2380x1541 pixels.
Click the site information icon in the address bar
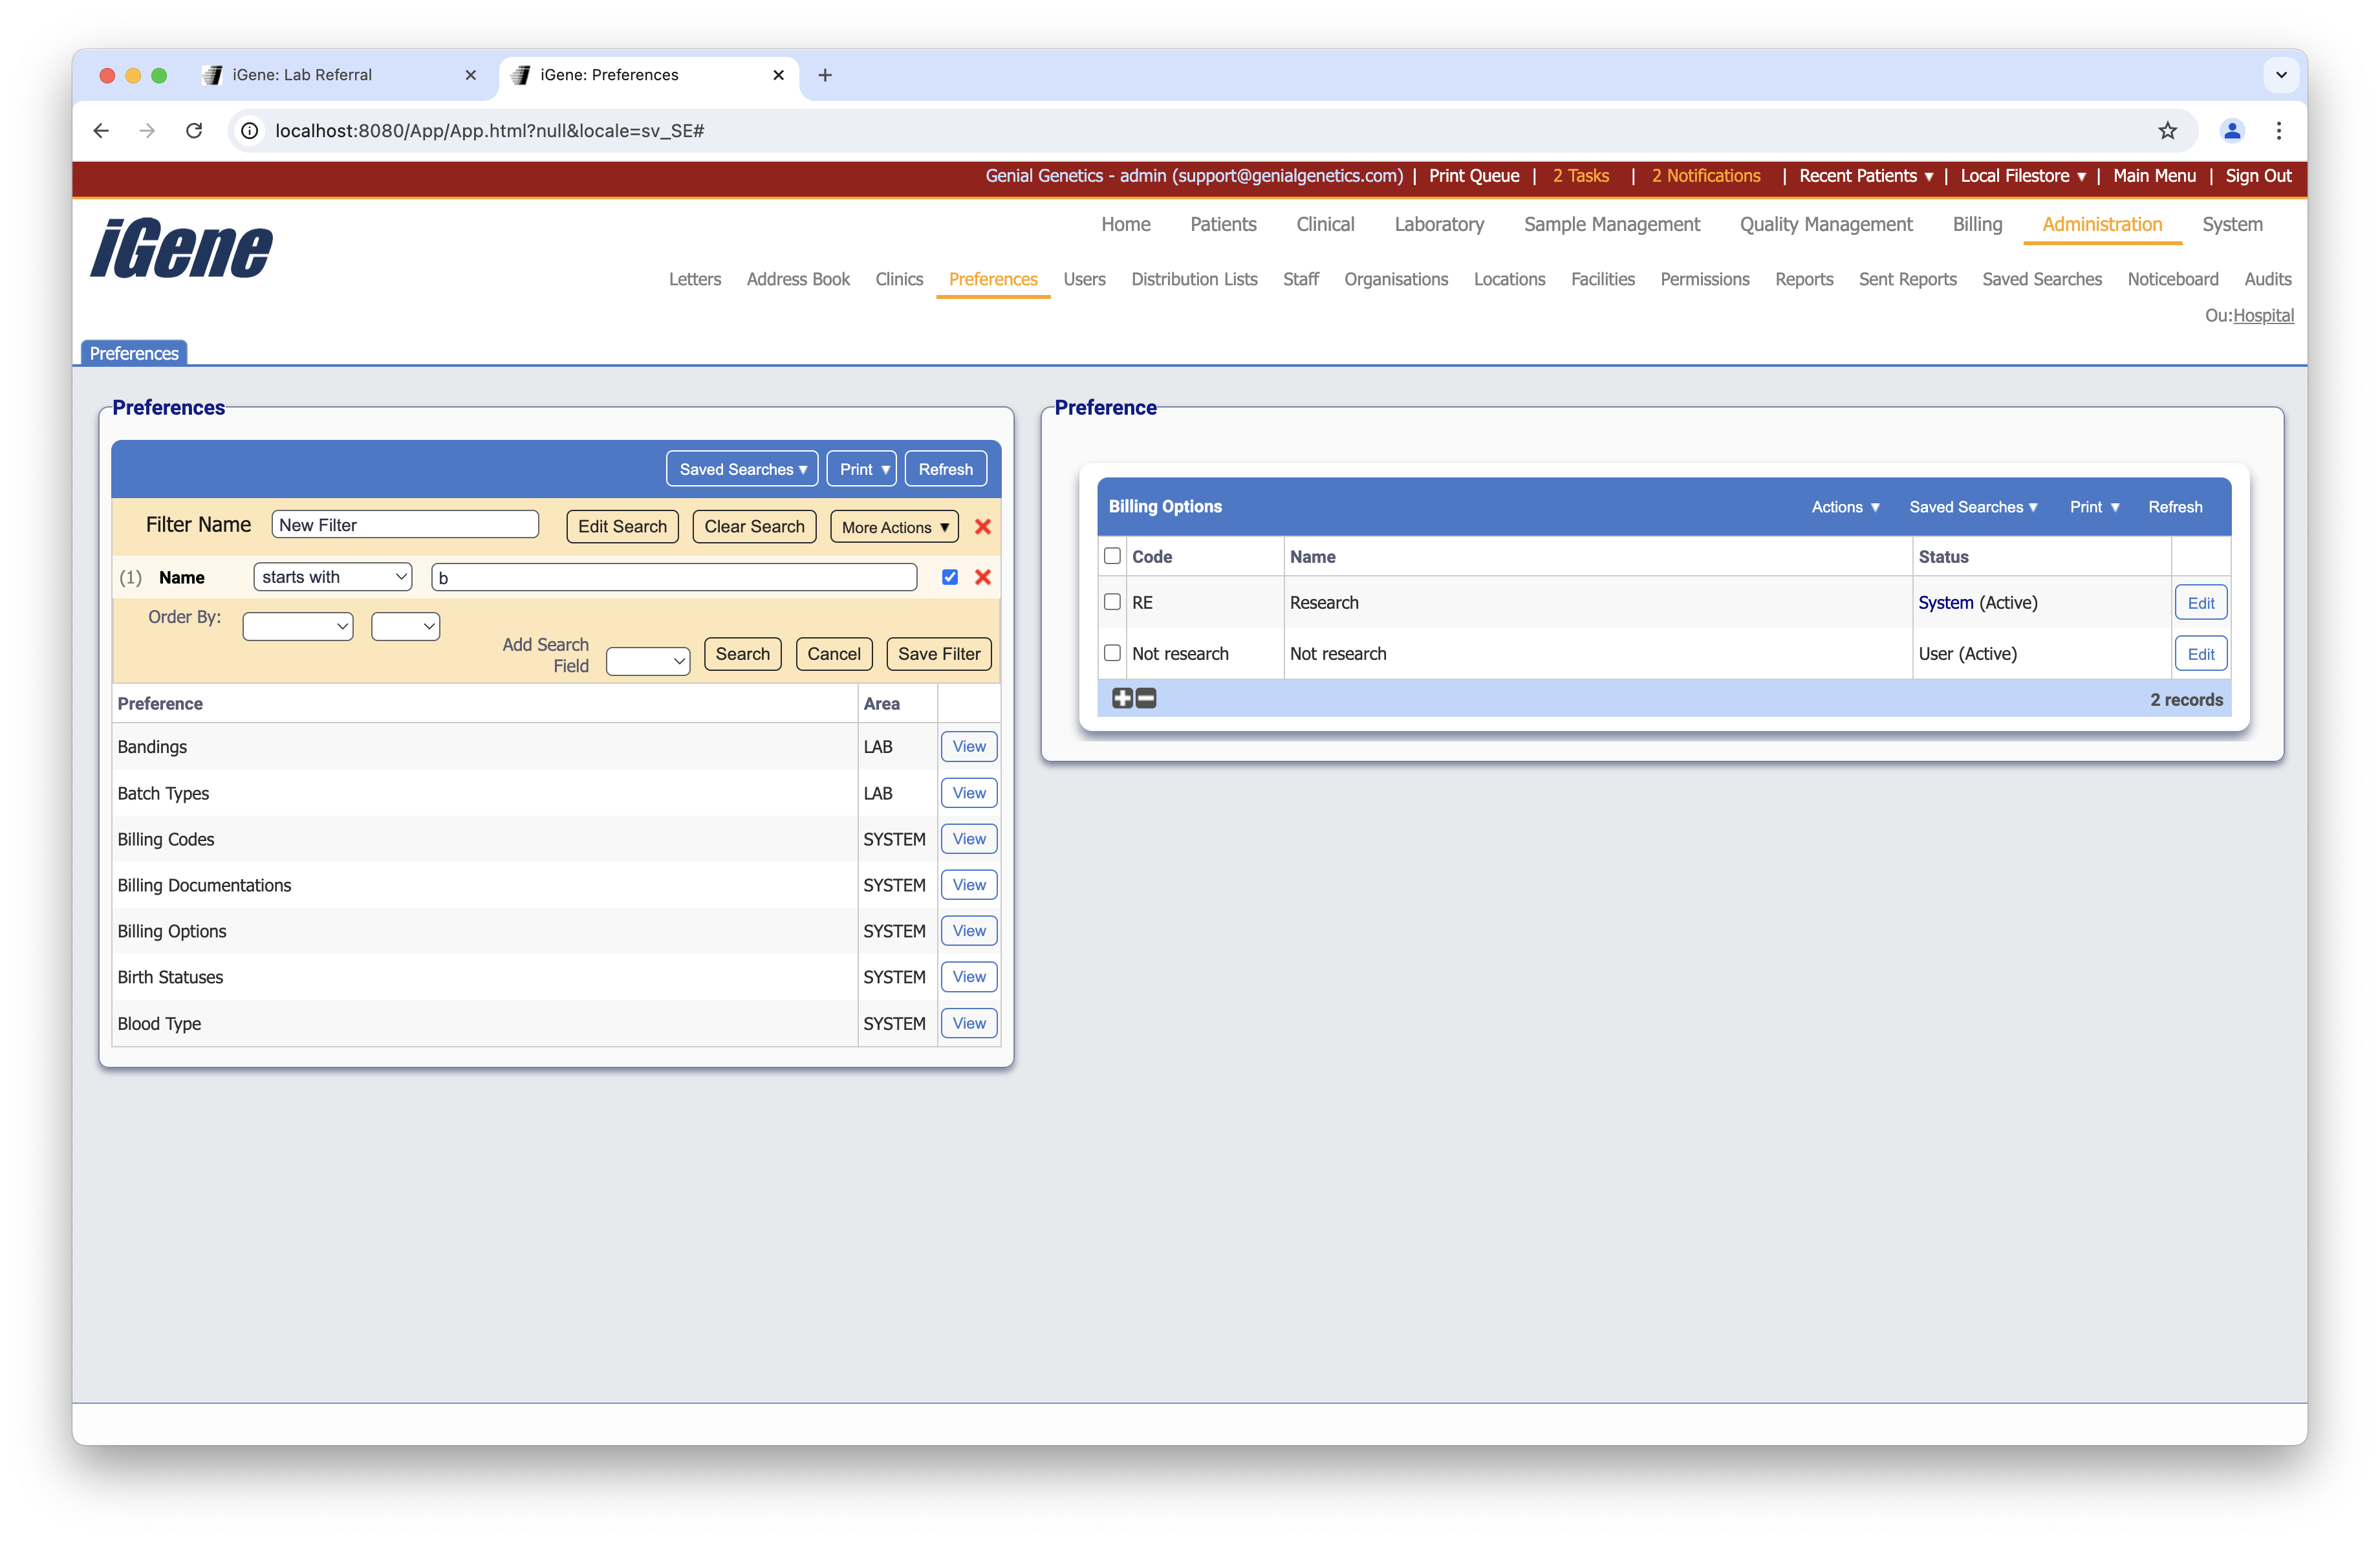249,131
